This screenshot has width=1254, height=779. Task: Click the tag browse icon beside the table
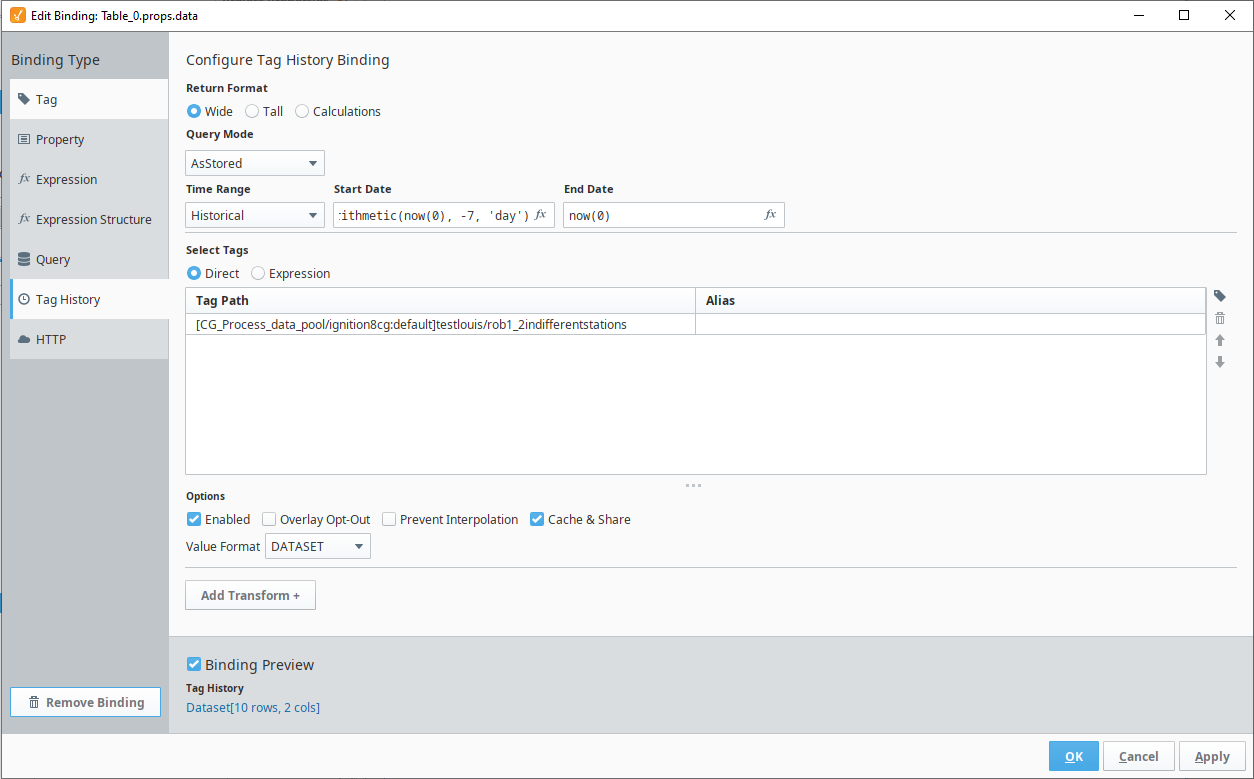(x=1220, y=296)
